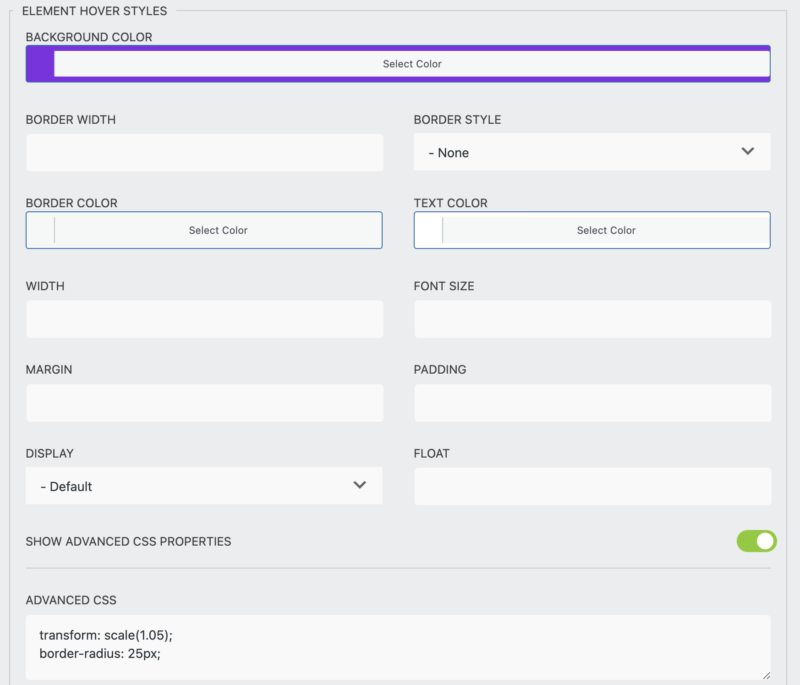Screen dimensions: 800x685
Task: Open the Border Style dropdown showing "- None"
Action: click(x=591, y=152)
